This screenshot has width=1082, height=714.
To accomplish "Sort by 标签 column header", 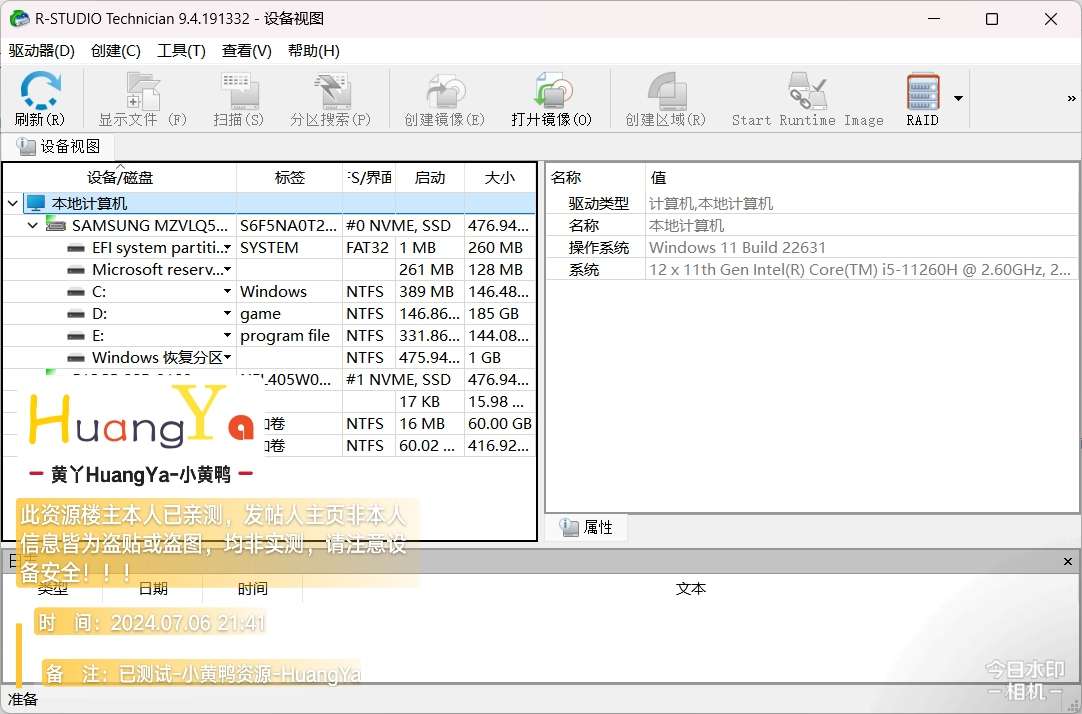I will [290, 178].
